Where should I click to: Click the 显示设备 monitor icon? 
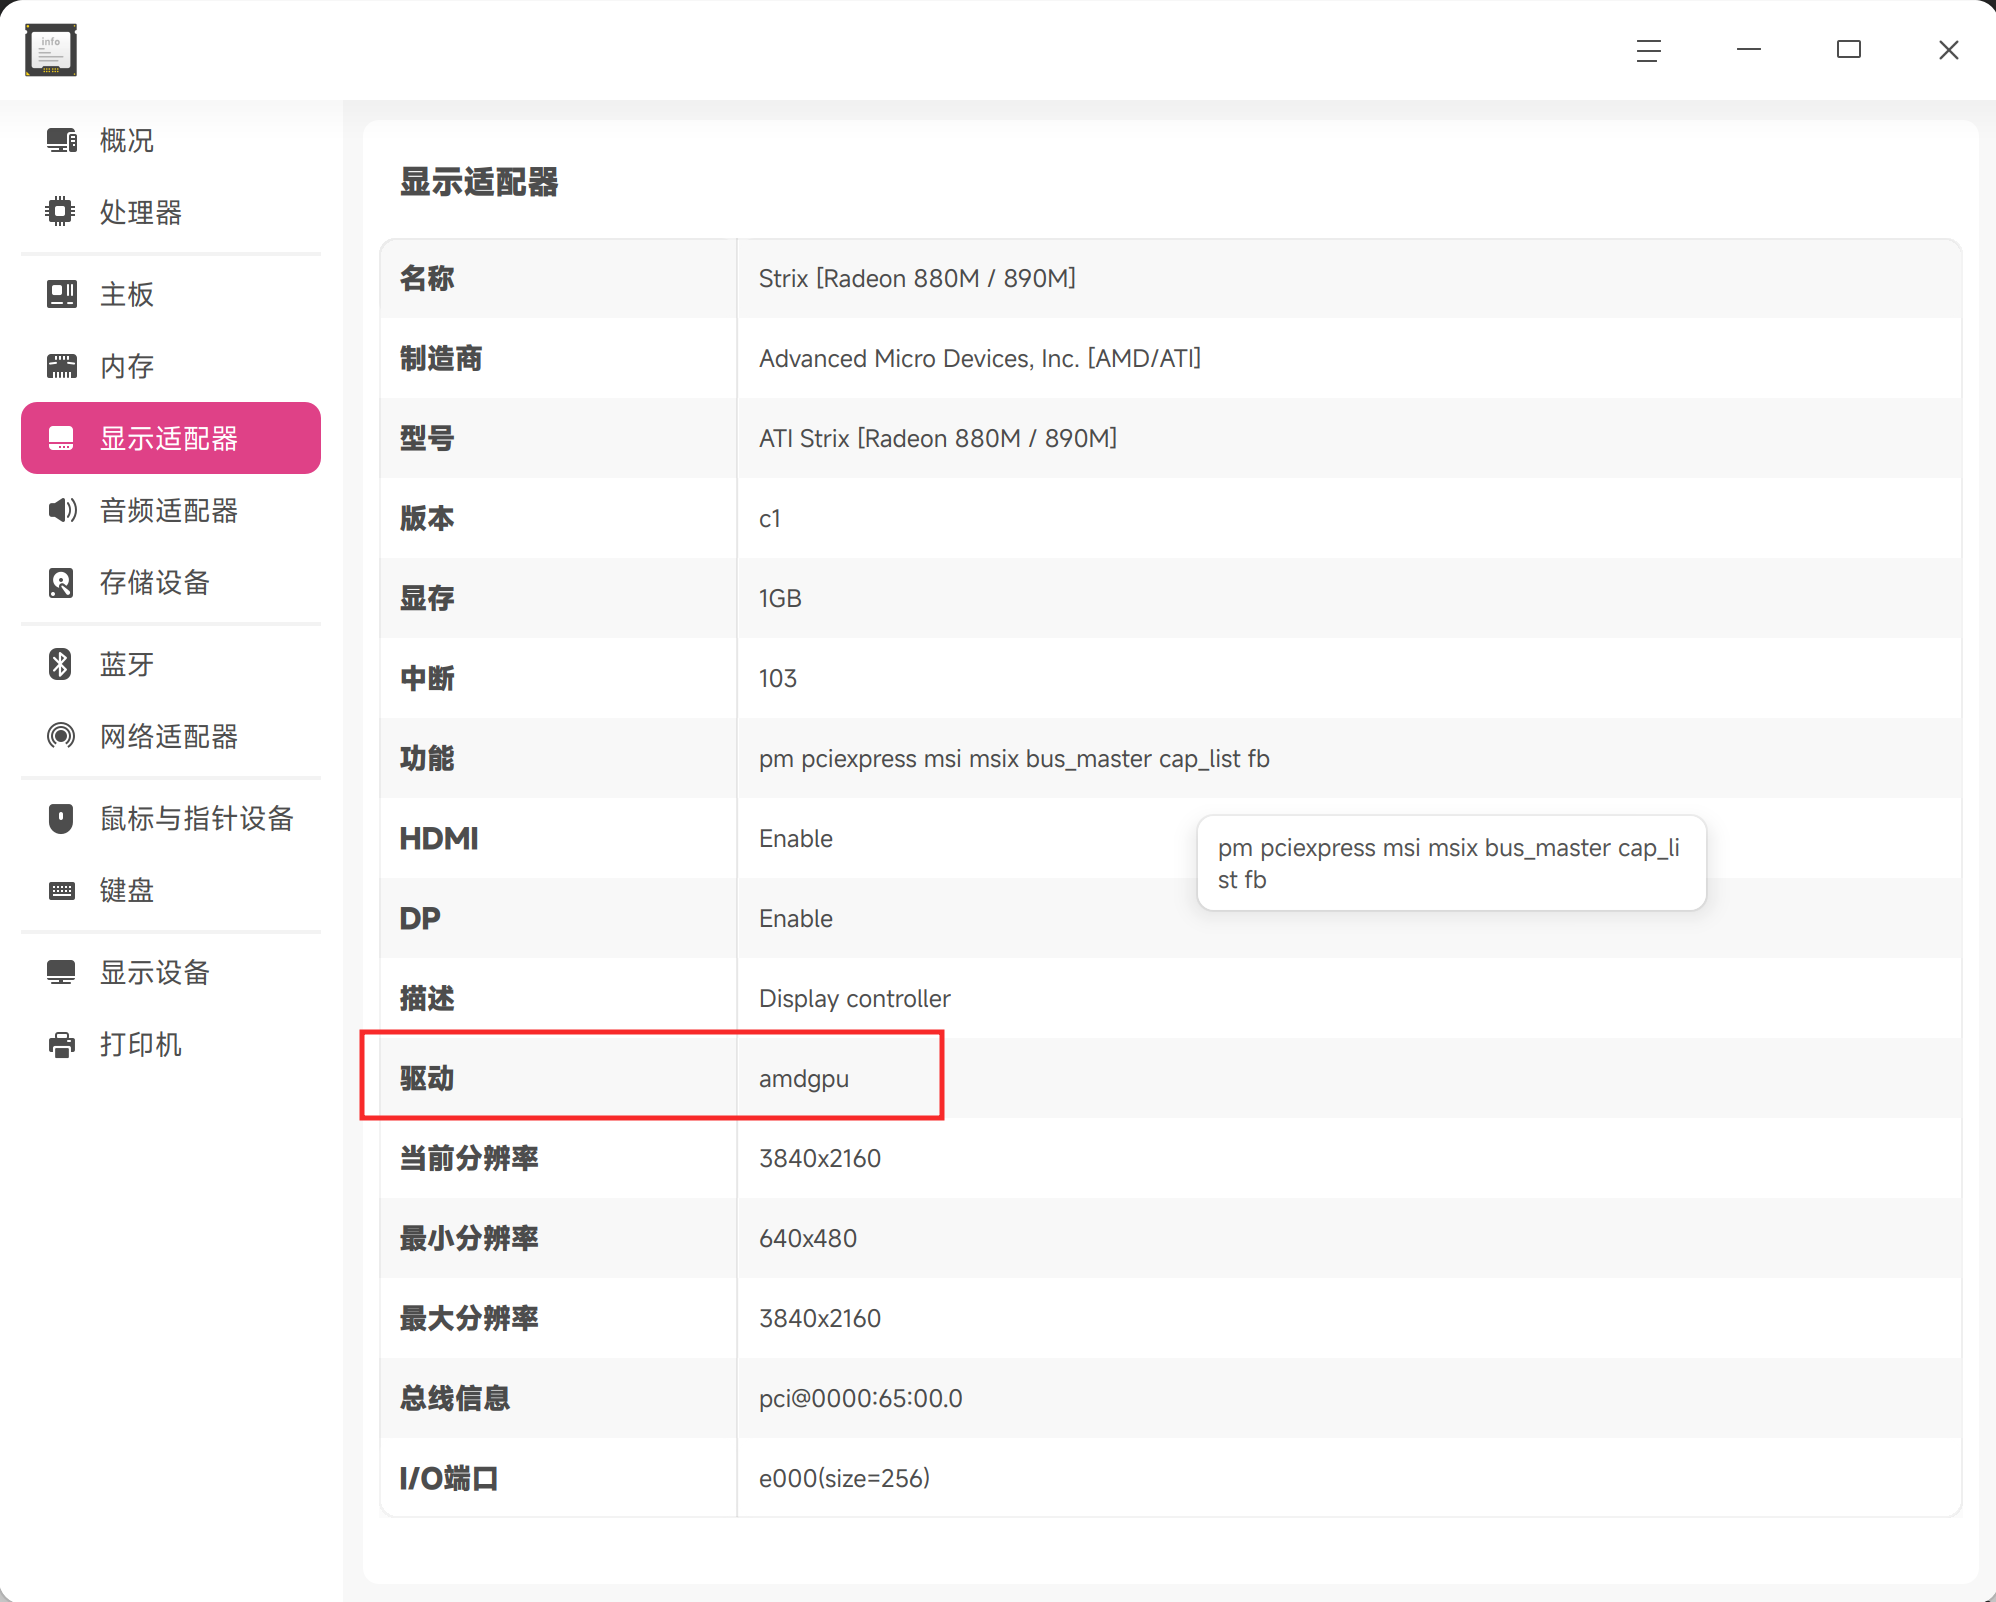[61, 972]
